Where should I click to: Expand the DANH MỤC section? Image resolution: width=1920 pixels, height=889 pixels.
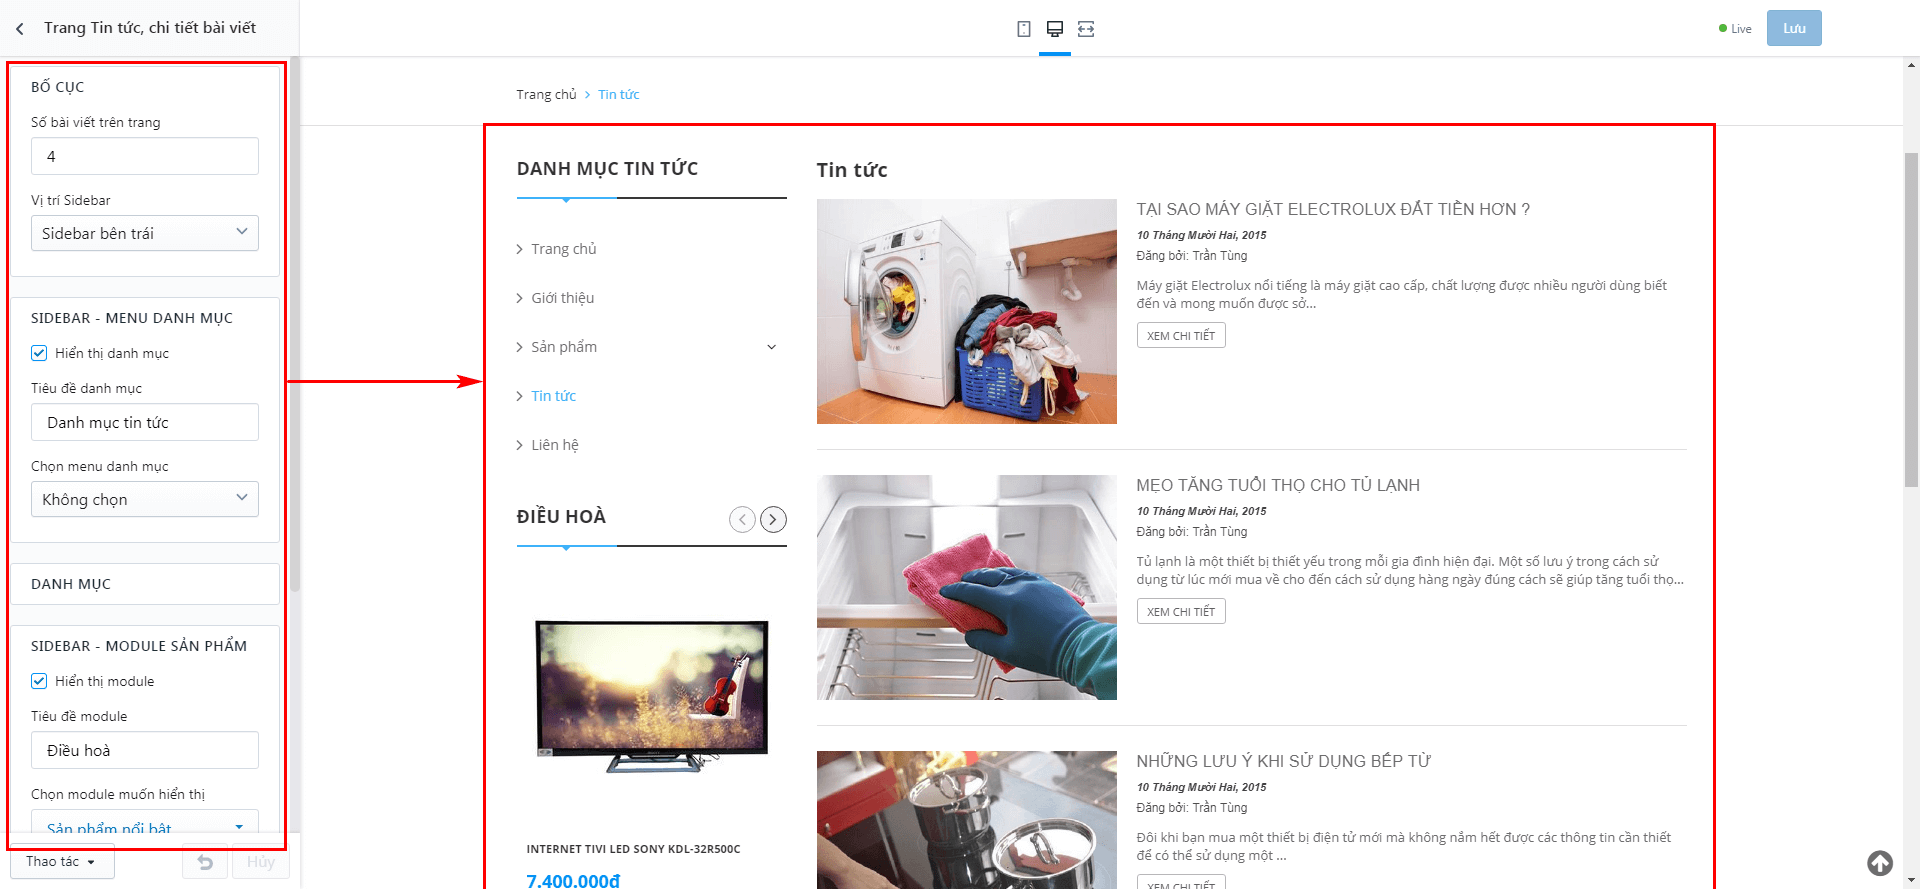tap(145, 584)
